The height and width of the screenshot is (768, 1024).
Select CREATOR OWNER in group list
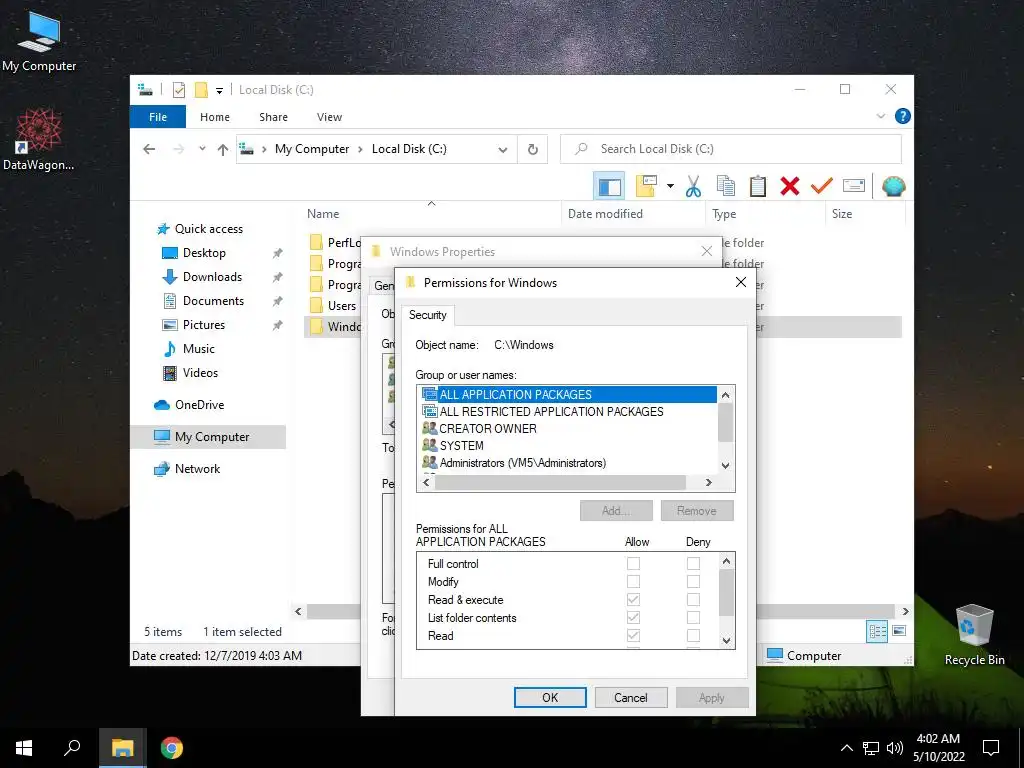[x=488, y=428]
